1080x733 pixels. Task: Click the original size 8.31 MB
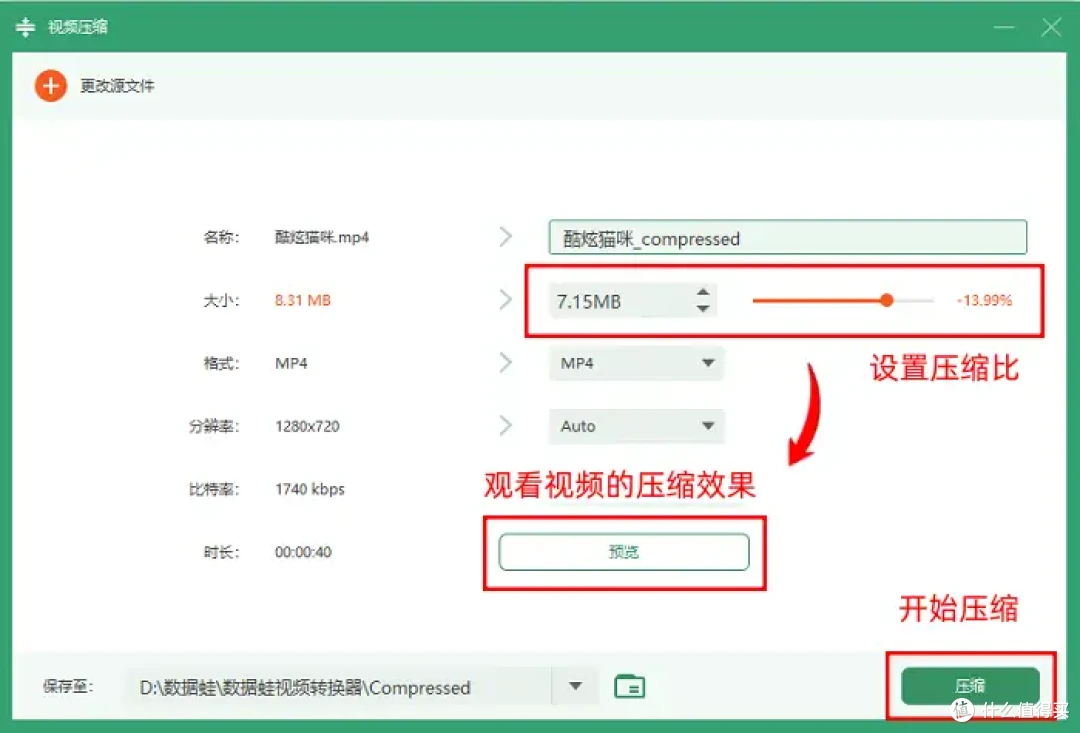[x=302, y=300]
